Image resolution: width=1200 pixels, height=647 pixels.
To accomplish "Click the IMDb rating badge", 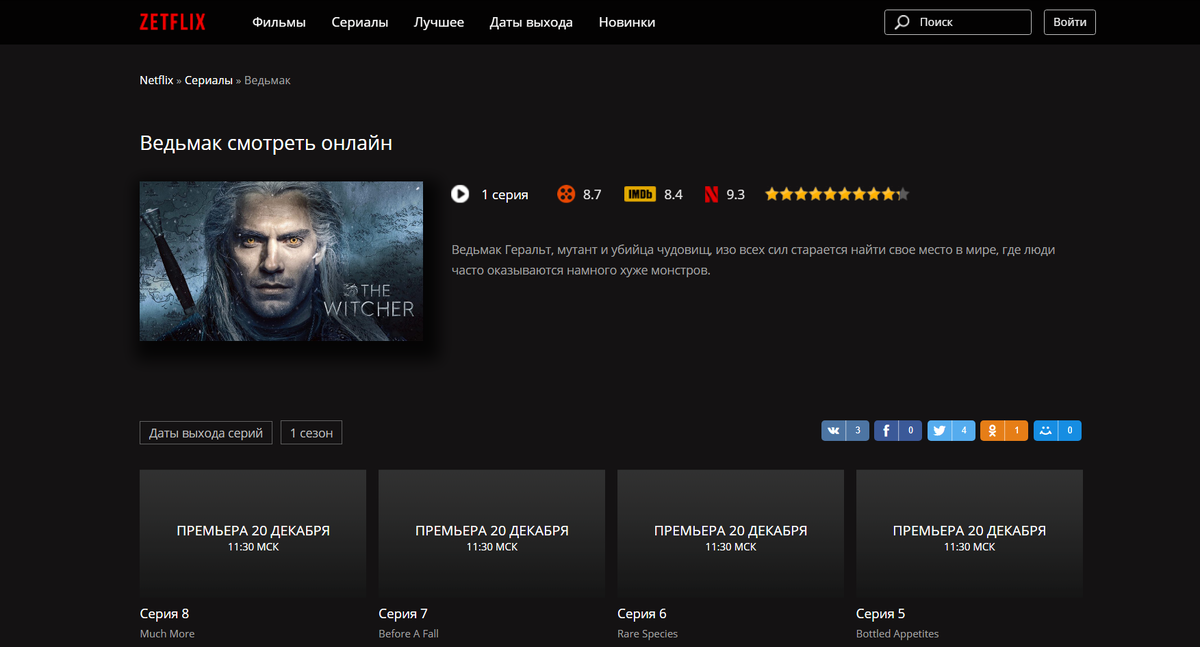I will [x=640, y=194].
